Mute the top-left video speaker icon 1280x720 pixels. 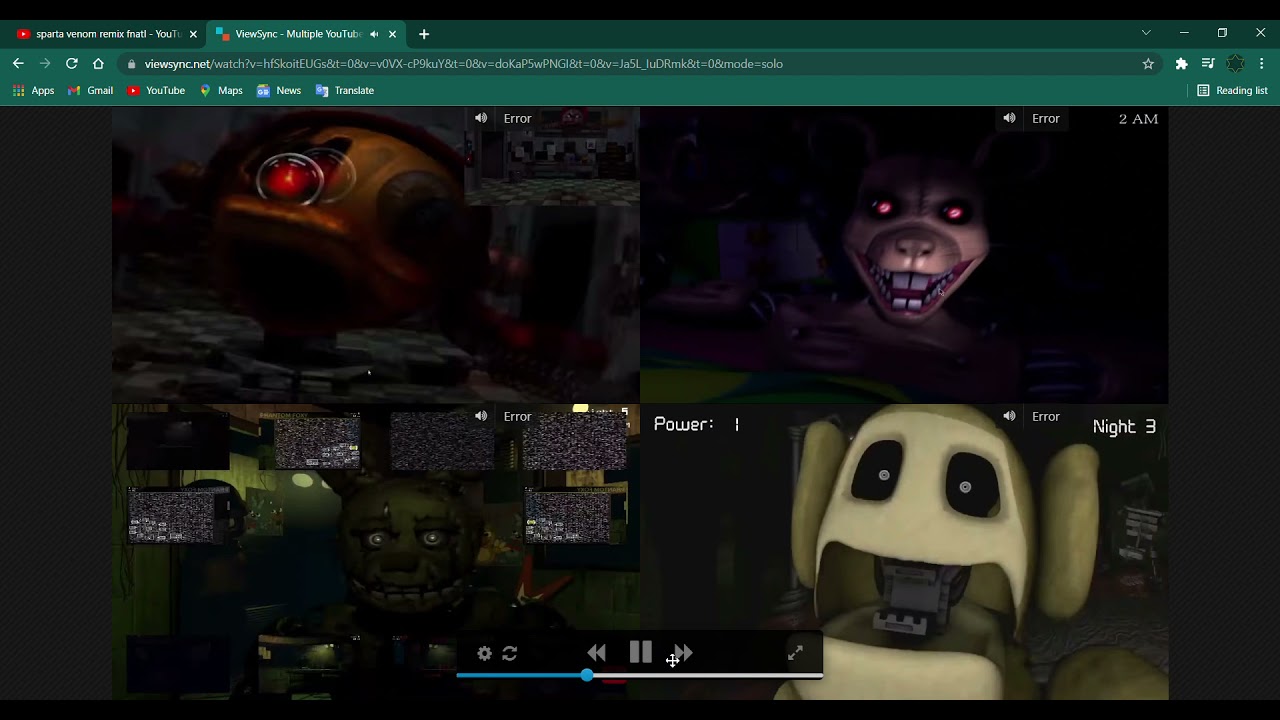[481, 118]
